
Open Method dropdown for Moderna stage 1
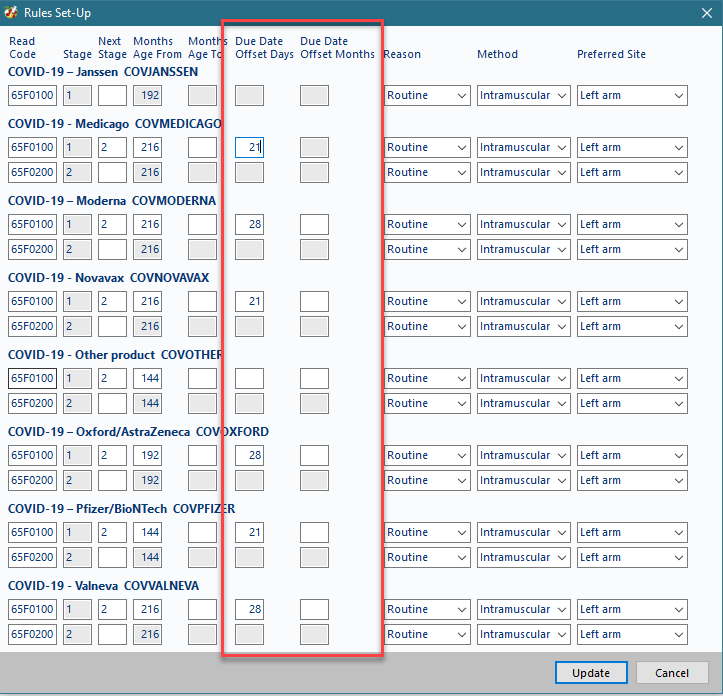click(523, 225)
